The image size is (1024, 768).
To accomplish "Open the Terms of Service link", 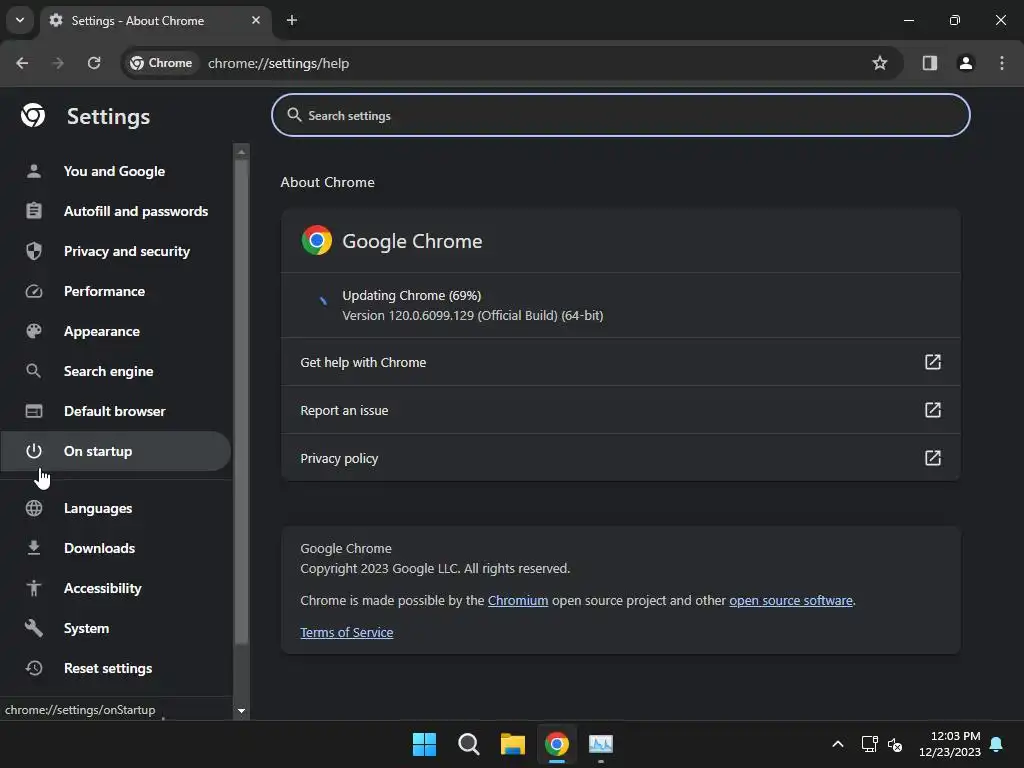I will tap(347, 632).
